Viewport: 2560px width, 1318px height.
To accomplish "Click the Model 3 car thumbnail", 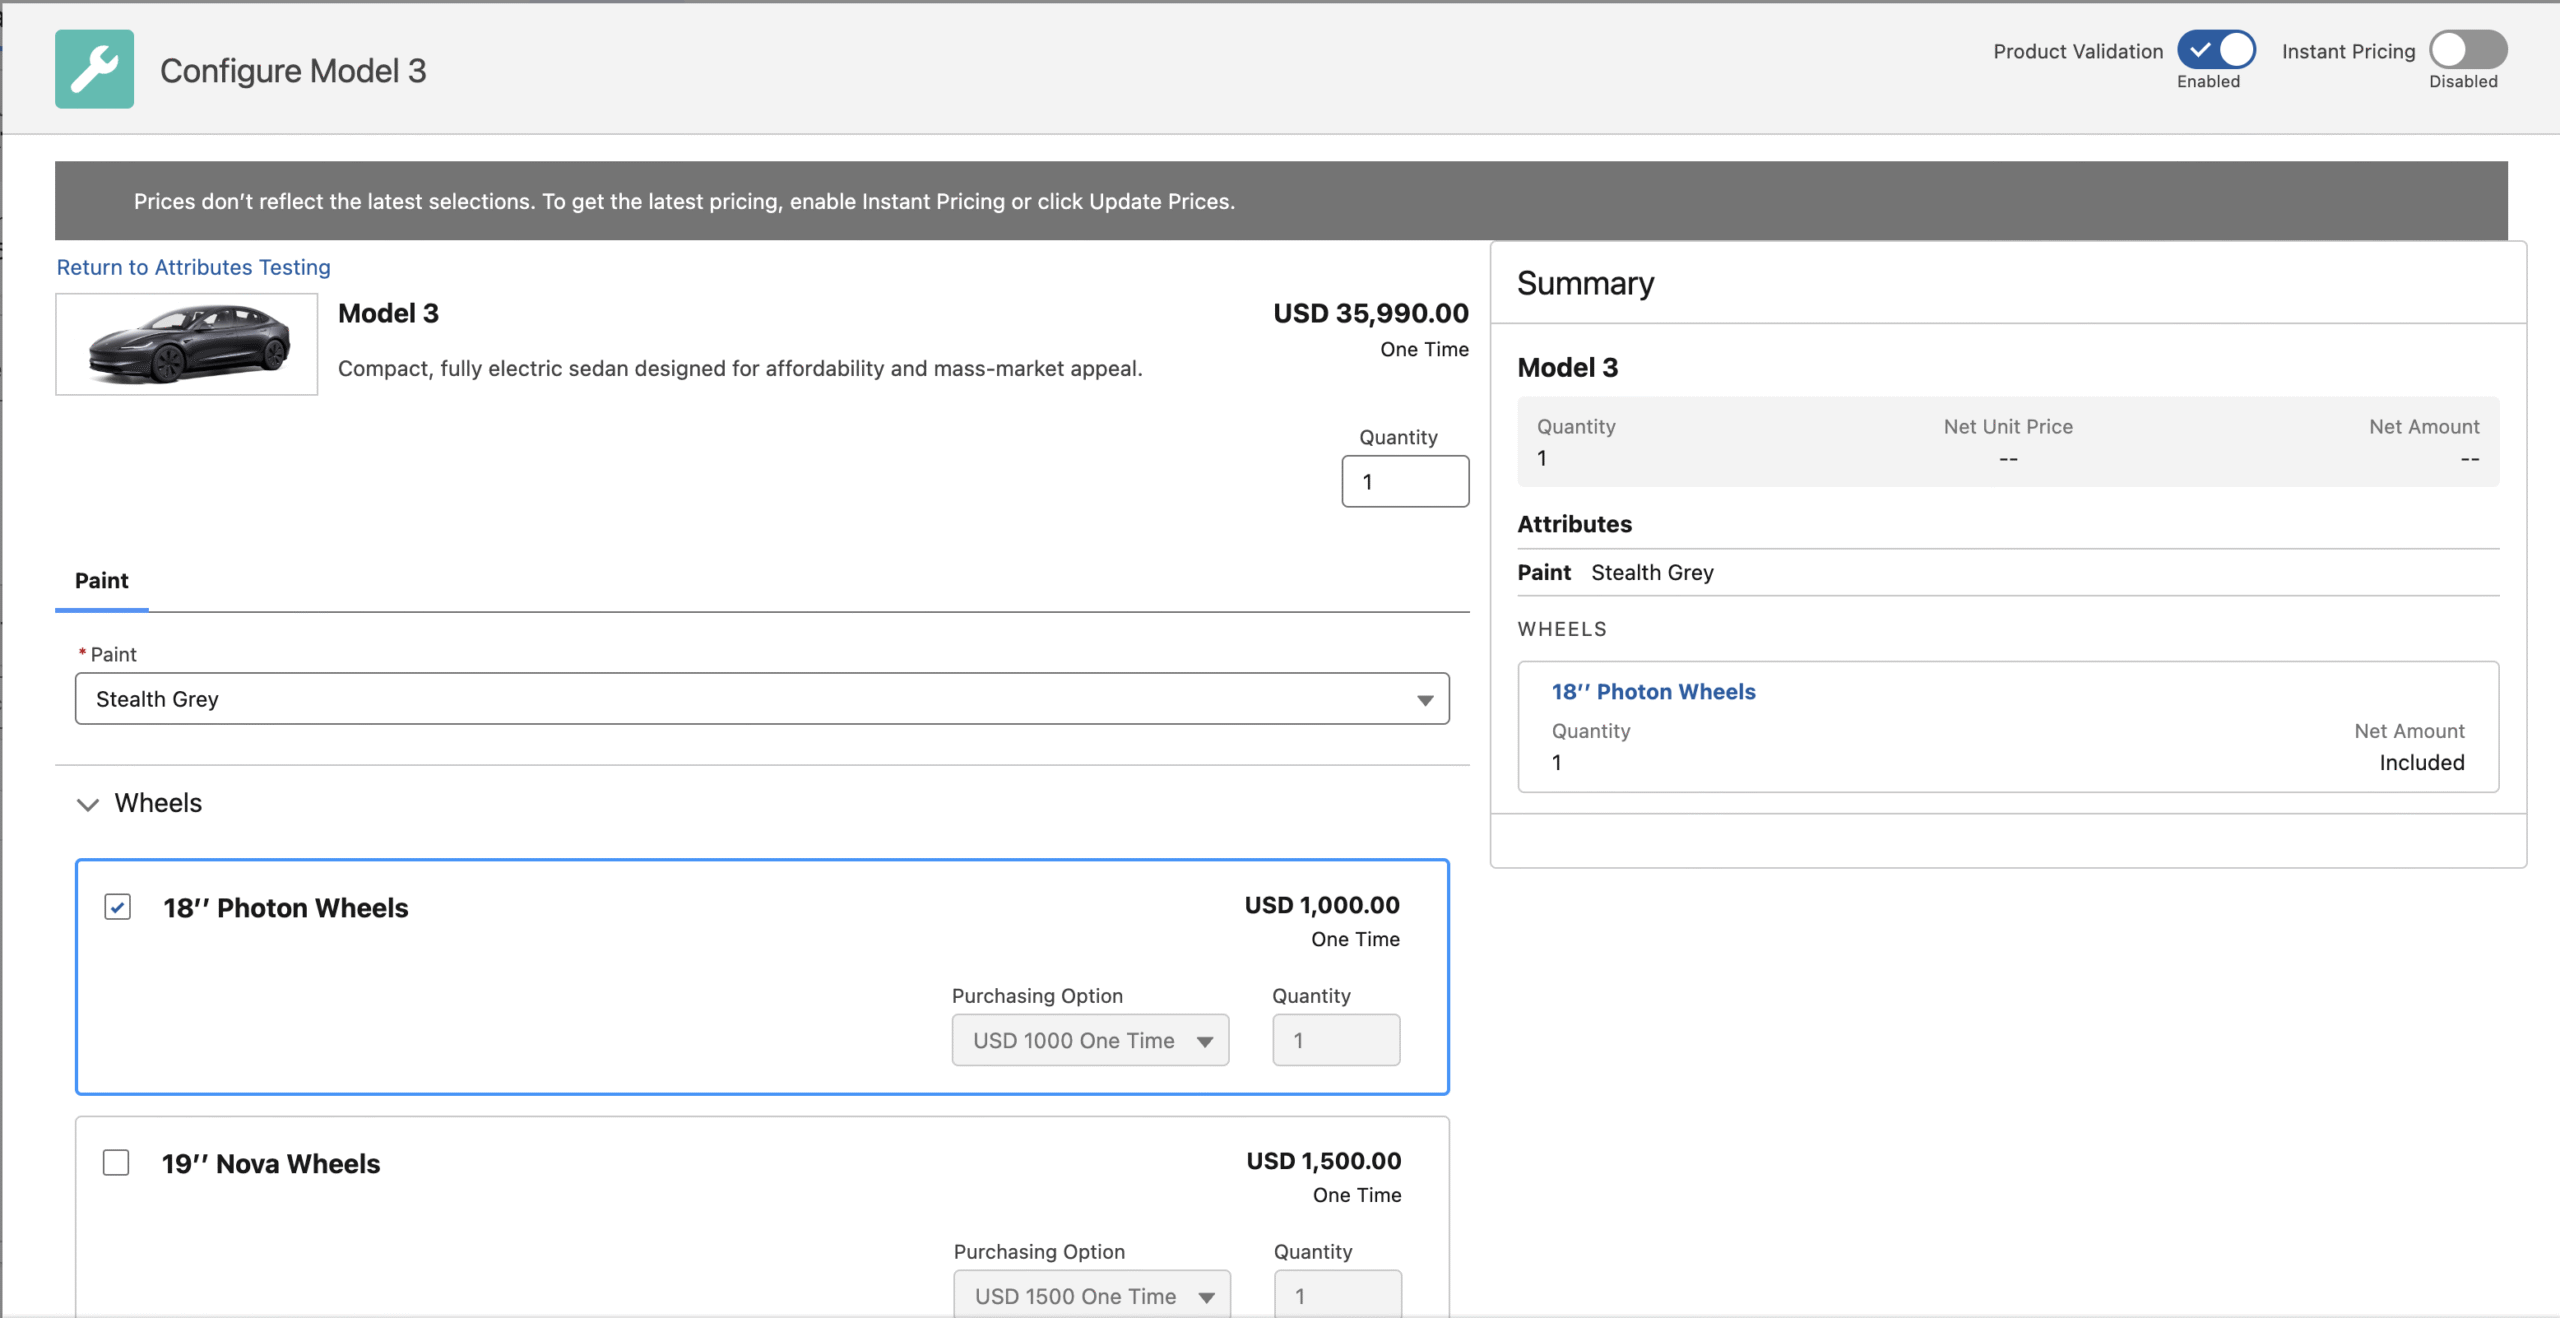I will [x=186, y=344].
